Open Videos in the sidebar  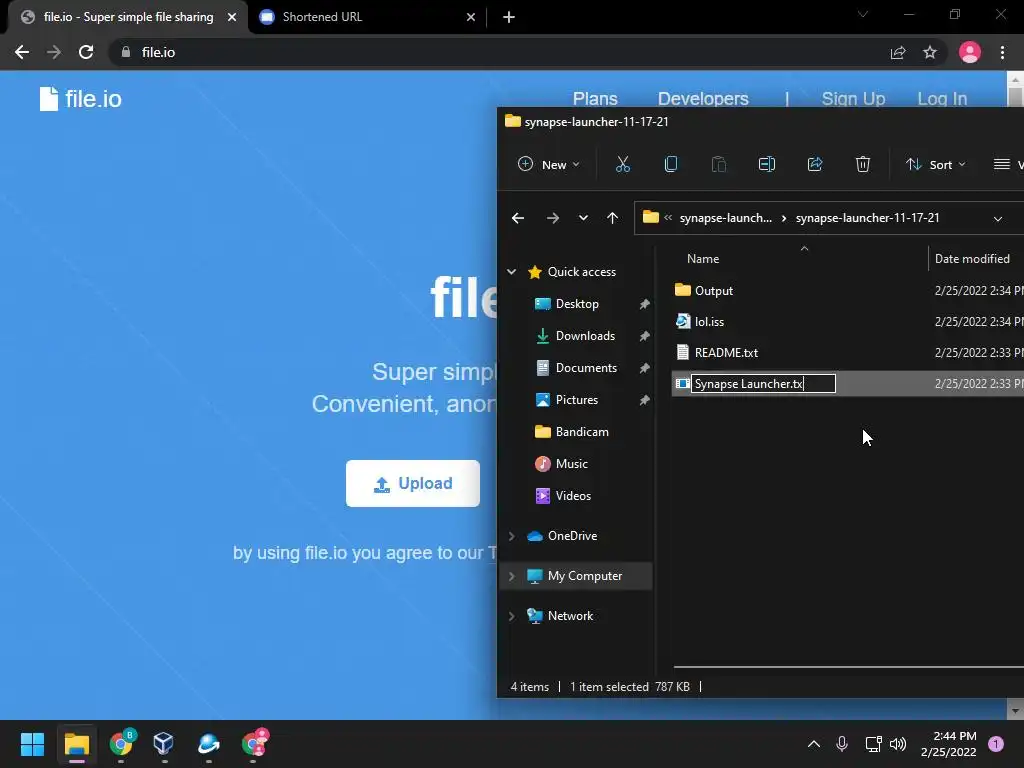573,496
